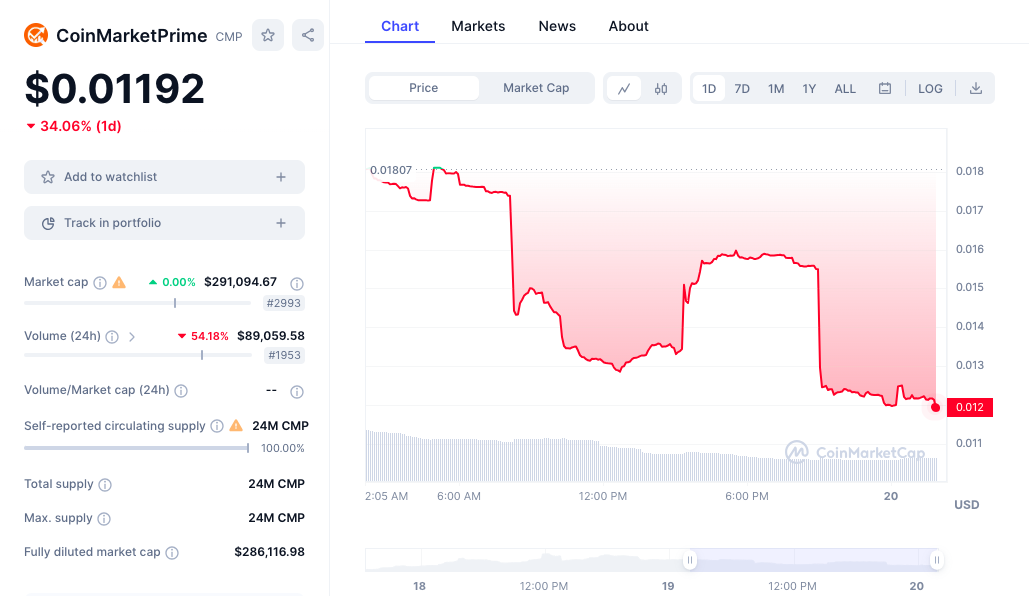
Task: Click the mini timeline range navigator handle
Action: 690,560
